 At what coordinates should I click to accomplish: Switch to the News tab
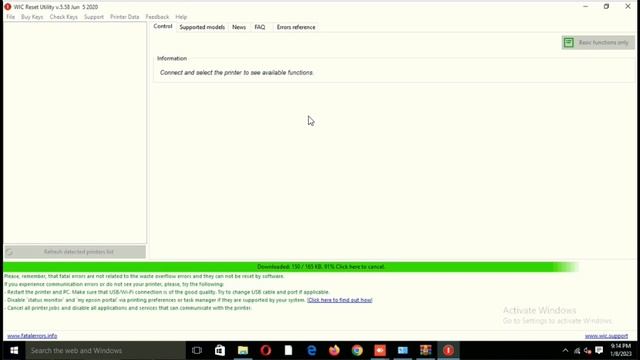tap(239, 27)
